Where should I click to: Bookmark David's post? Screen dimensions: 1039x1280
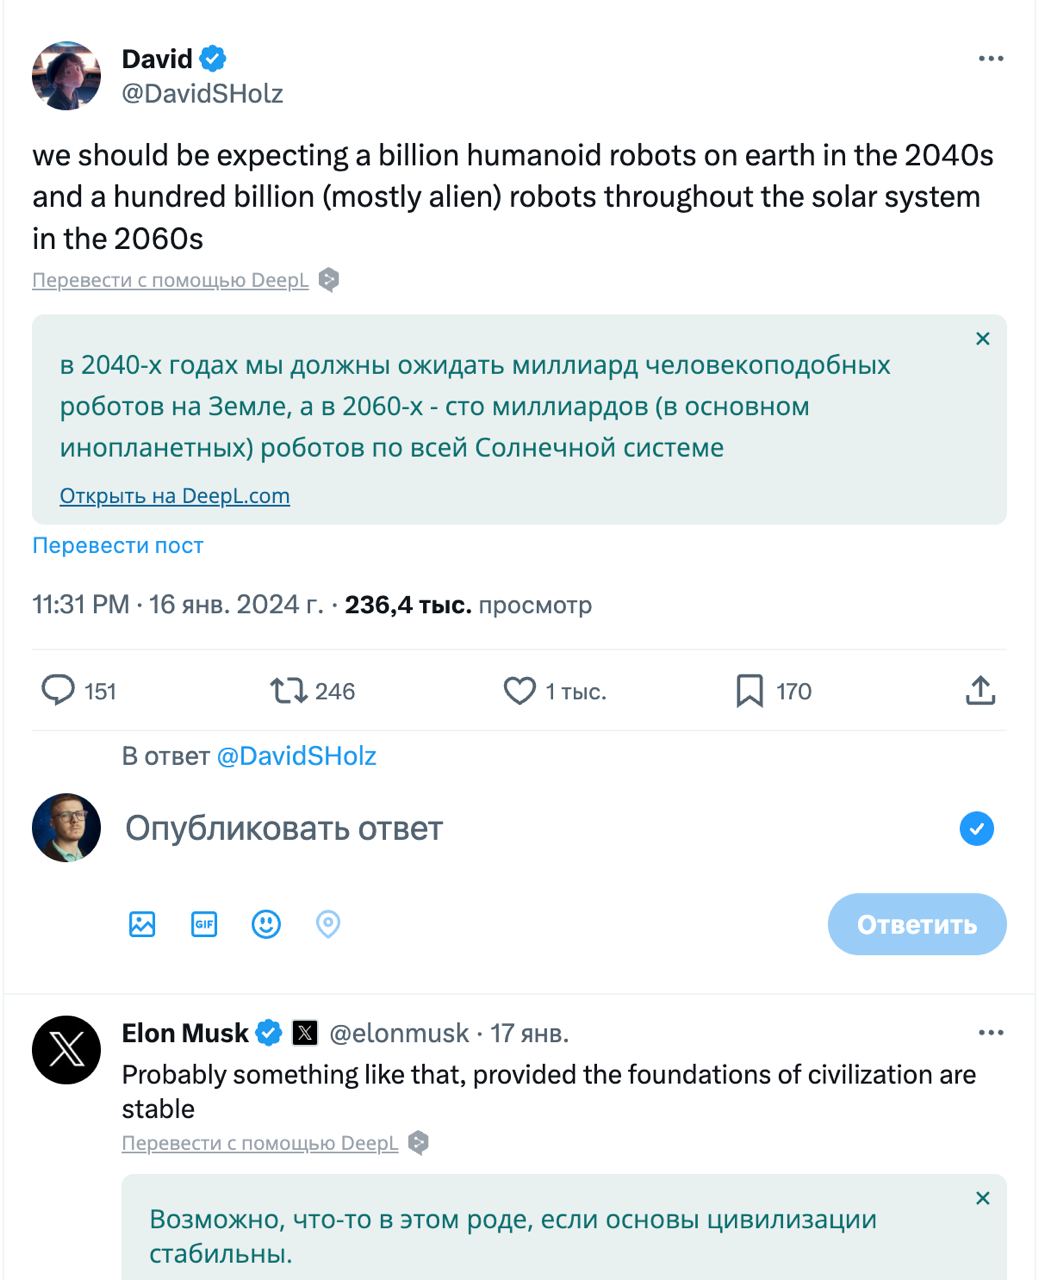(x=750, y=691)
